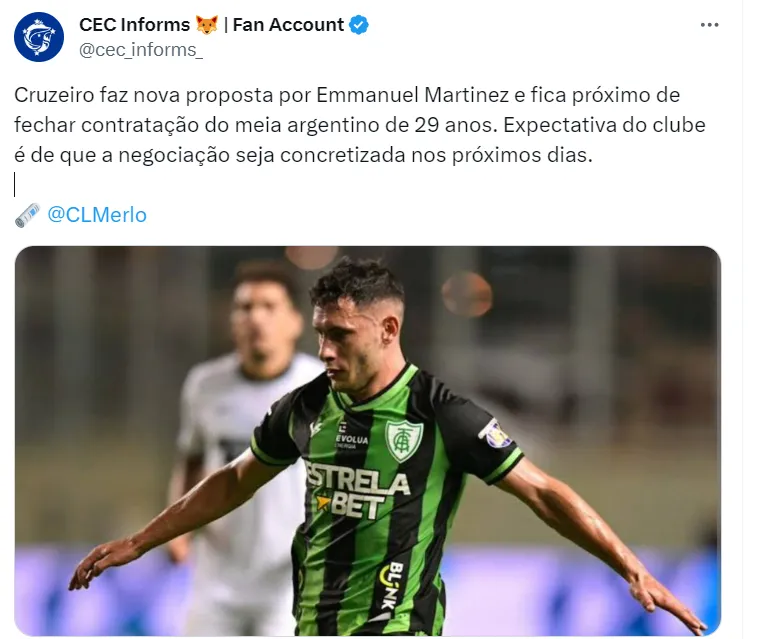Screen dimensions: 763x639
Task: Click the Blink logo on the shirt
Action: pyautogui.click(x=391, y=586)
